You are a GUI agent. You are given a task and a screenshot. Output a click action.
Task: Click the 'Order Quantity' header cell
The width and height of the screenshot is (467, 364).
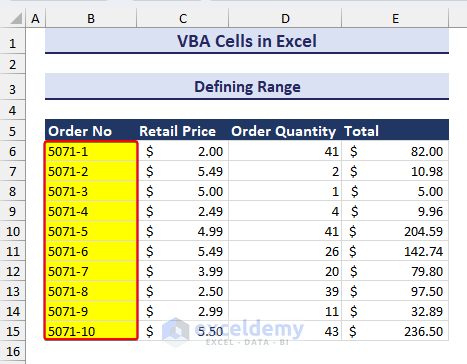point(285,131)
